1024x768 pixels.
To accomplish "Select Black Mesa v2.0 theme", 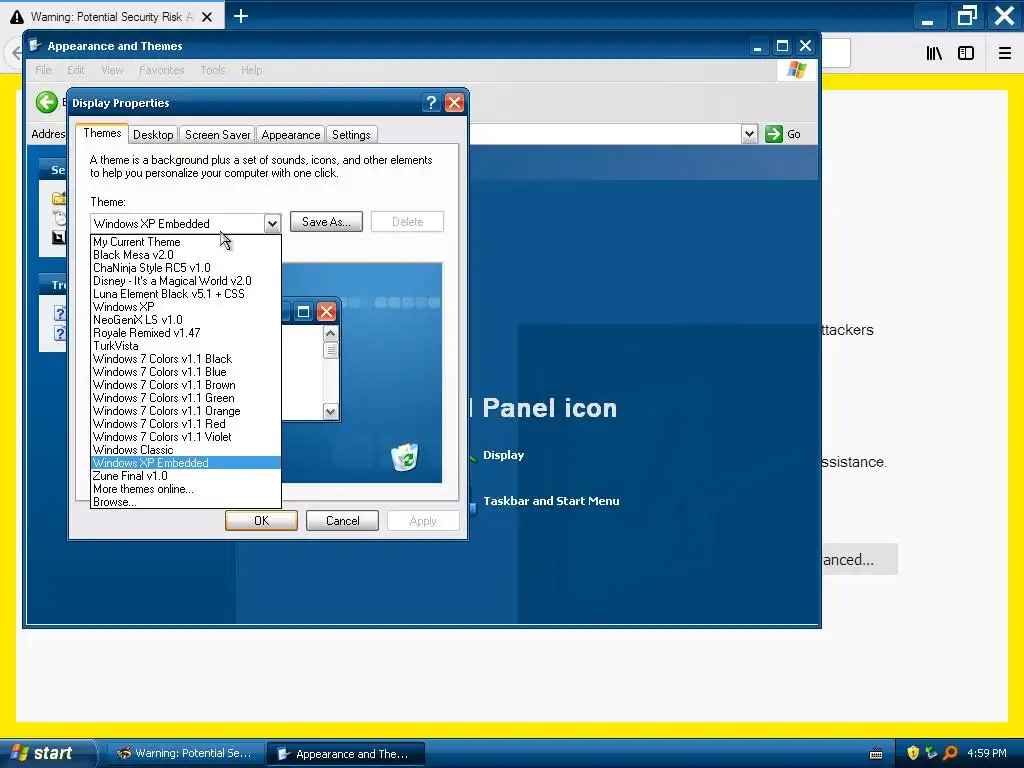I will coord(186,255).
